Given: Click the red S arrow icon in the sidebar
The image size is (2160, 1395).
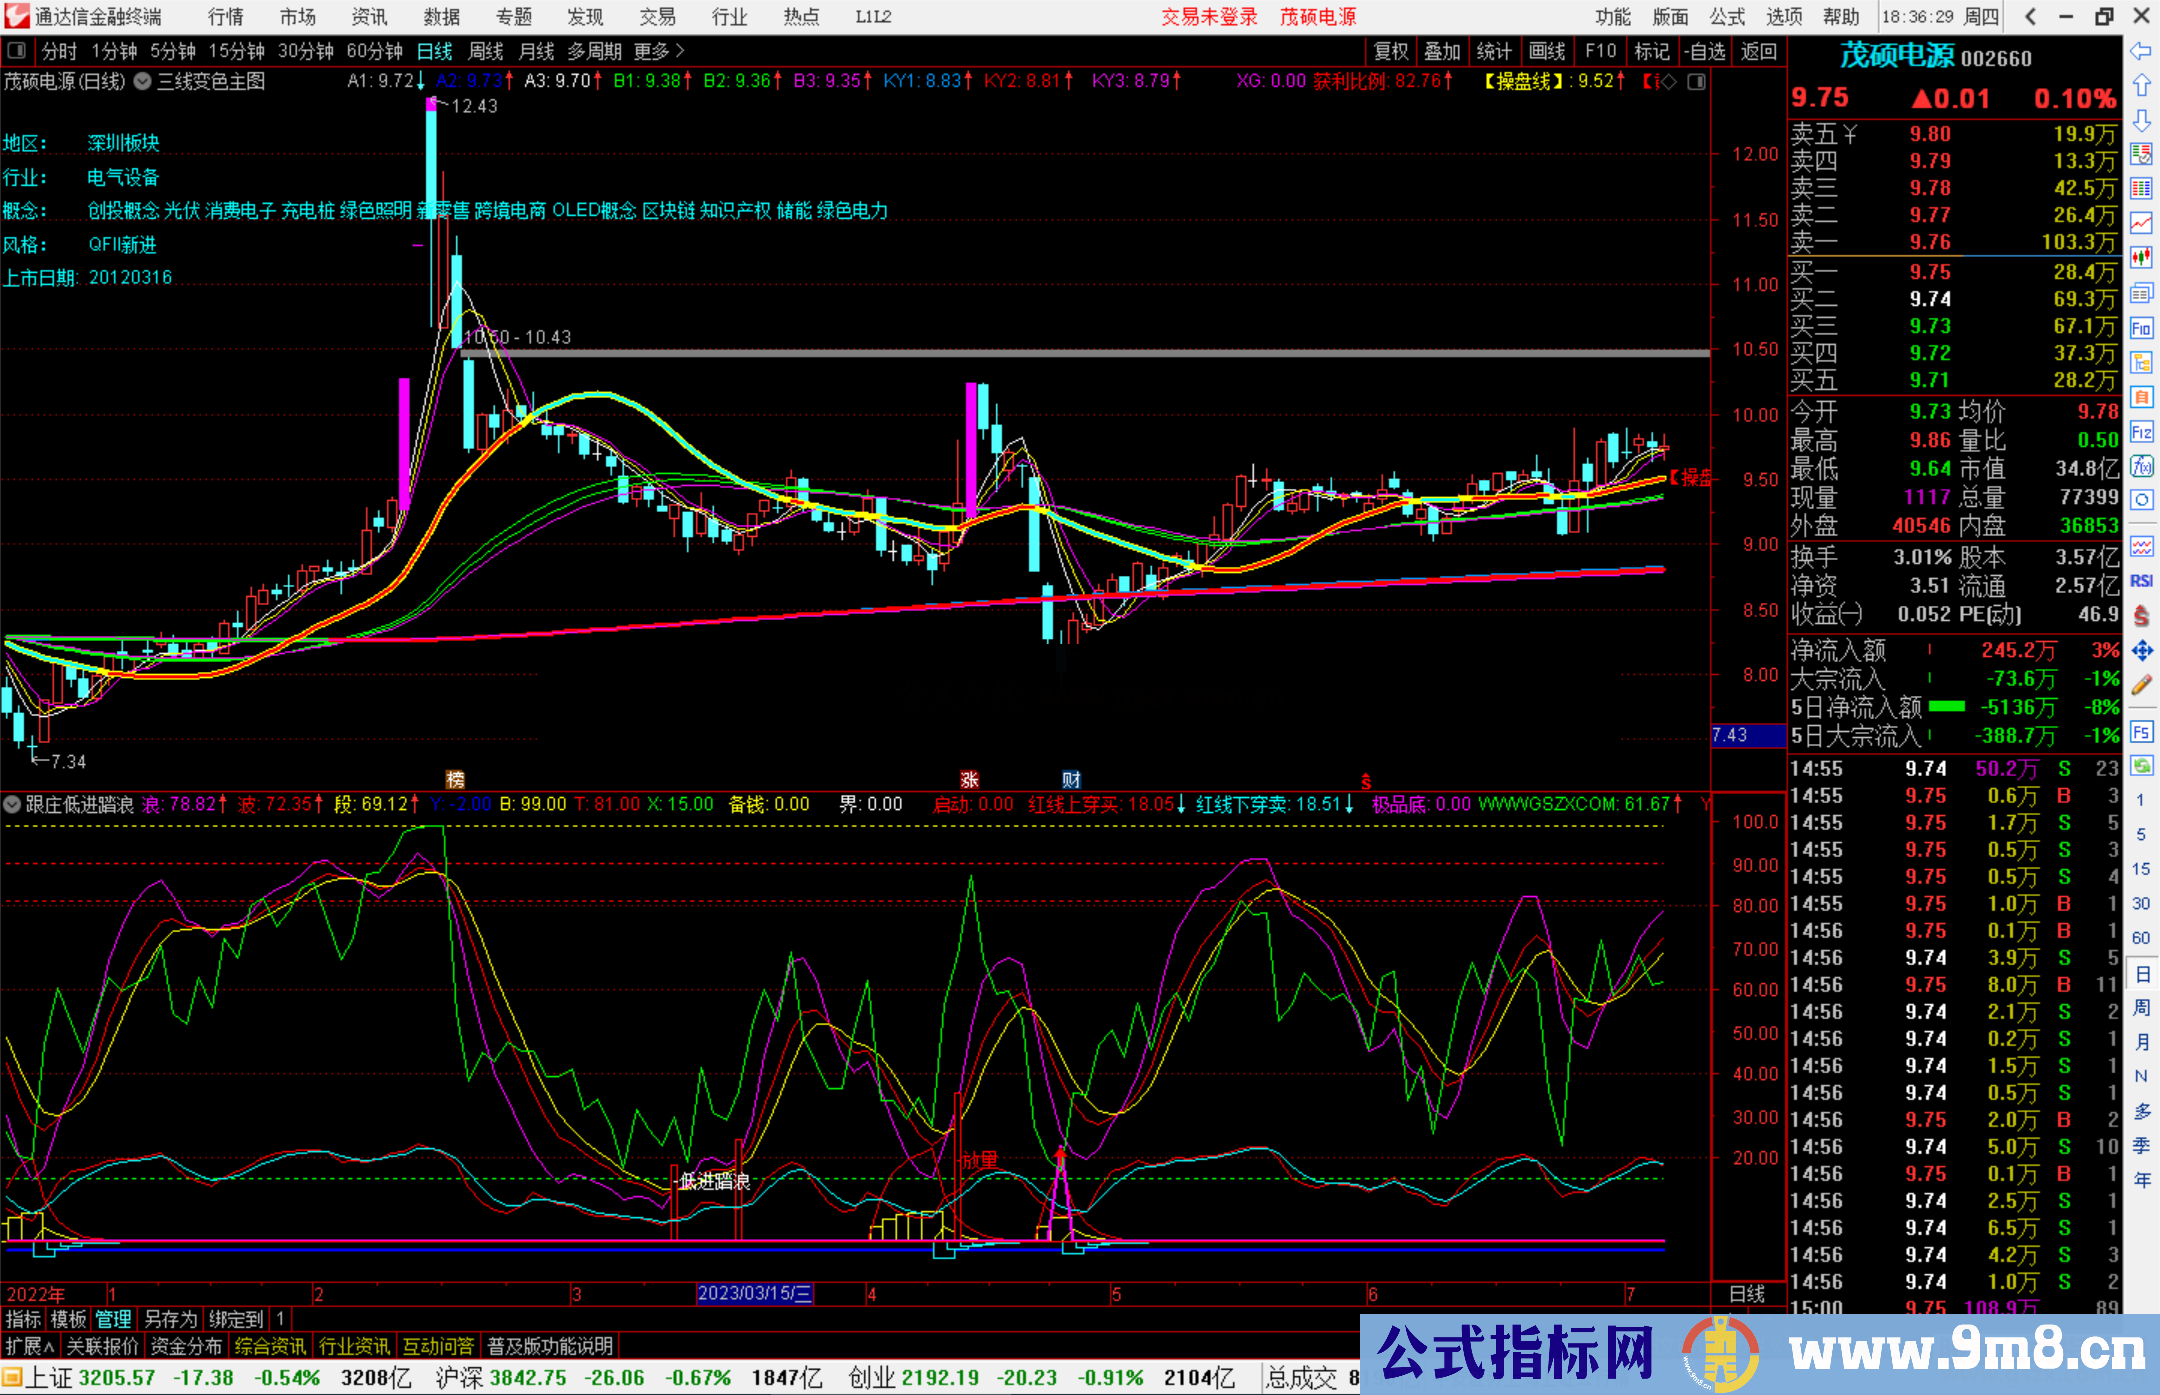Looking at the screenshot, I should pyautogui.click(x=2141, y=615).
